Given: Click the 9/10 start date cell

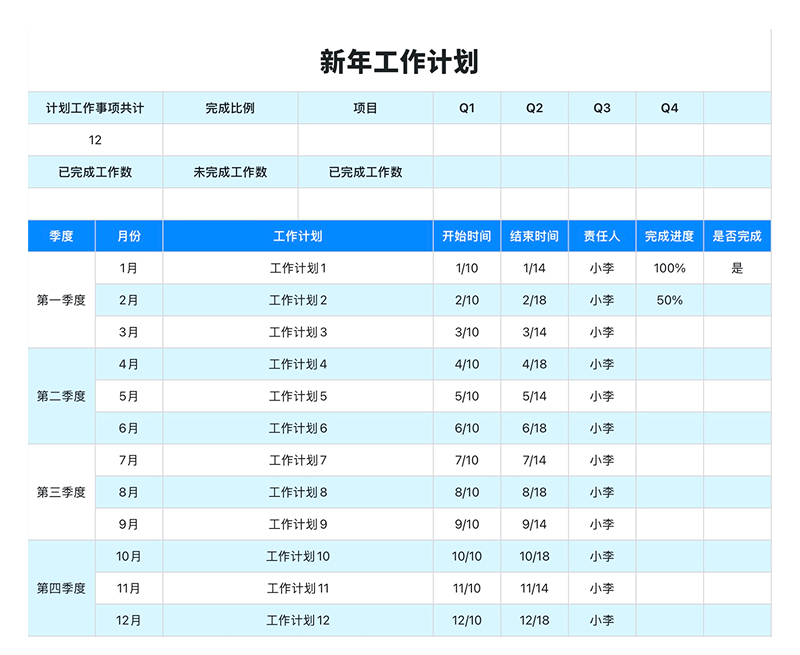Looking at the screenshot, I should pos(467,524).
